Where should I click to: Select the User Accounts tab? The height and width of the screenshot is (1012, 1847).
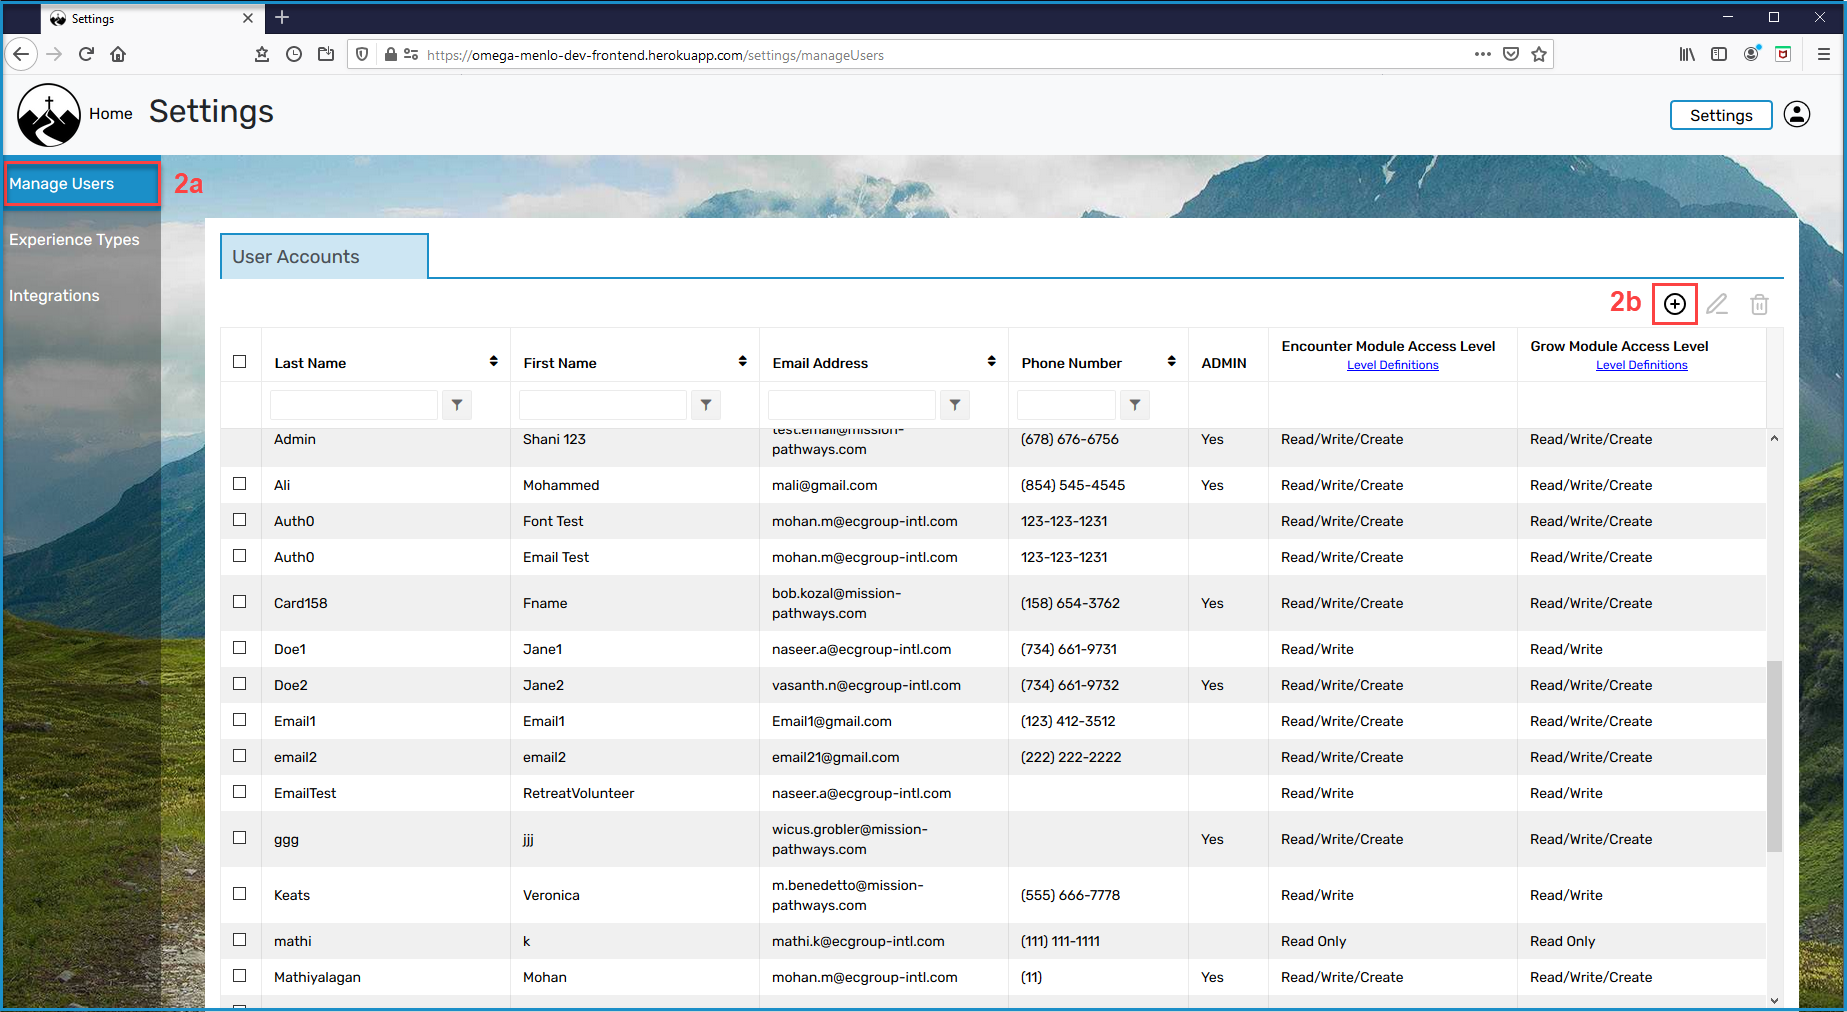coord(324,257)
